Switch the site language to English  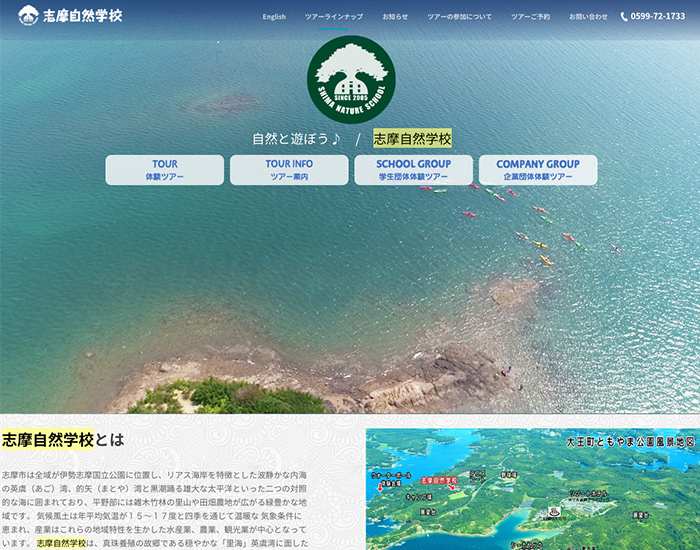pos(274,17)
